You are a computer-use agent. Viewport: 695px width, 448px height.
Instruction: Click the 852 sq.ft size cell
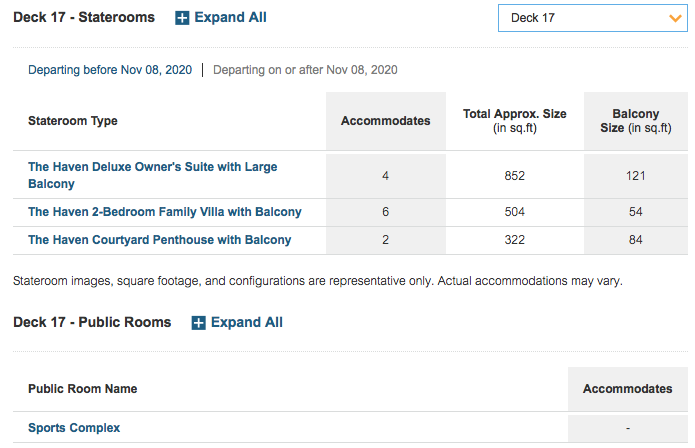(515, 176)
